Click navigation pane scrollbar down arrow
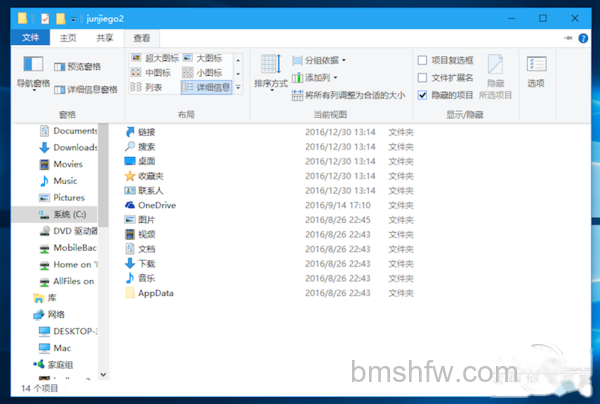The height and width of the screenshot is (404, 600). 103,375
